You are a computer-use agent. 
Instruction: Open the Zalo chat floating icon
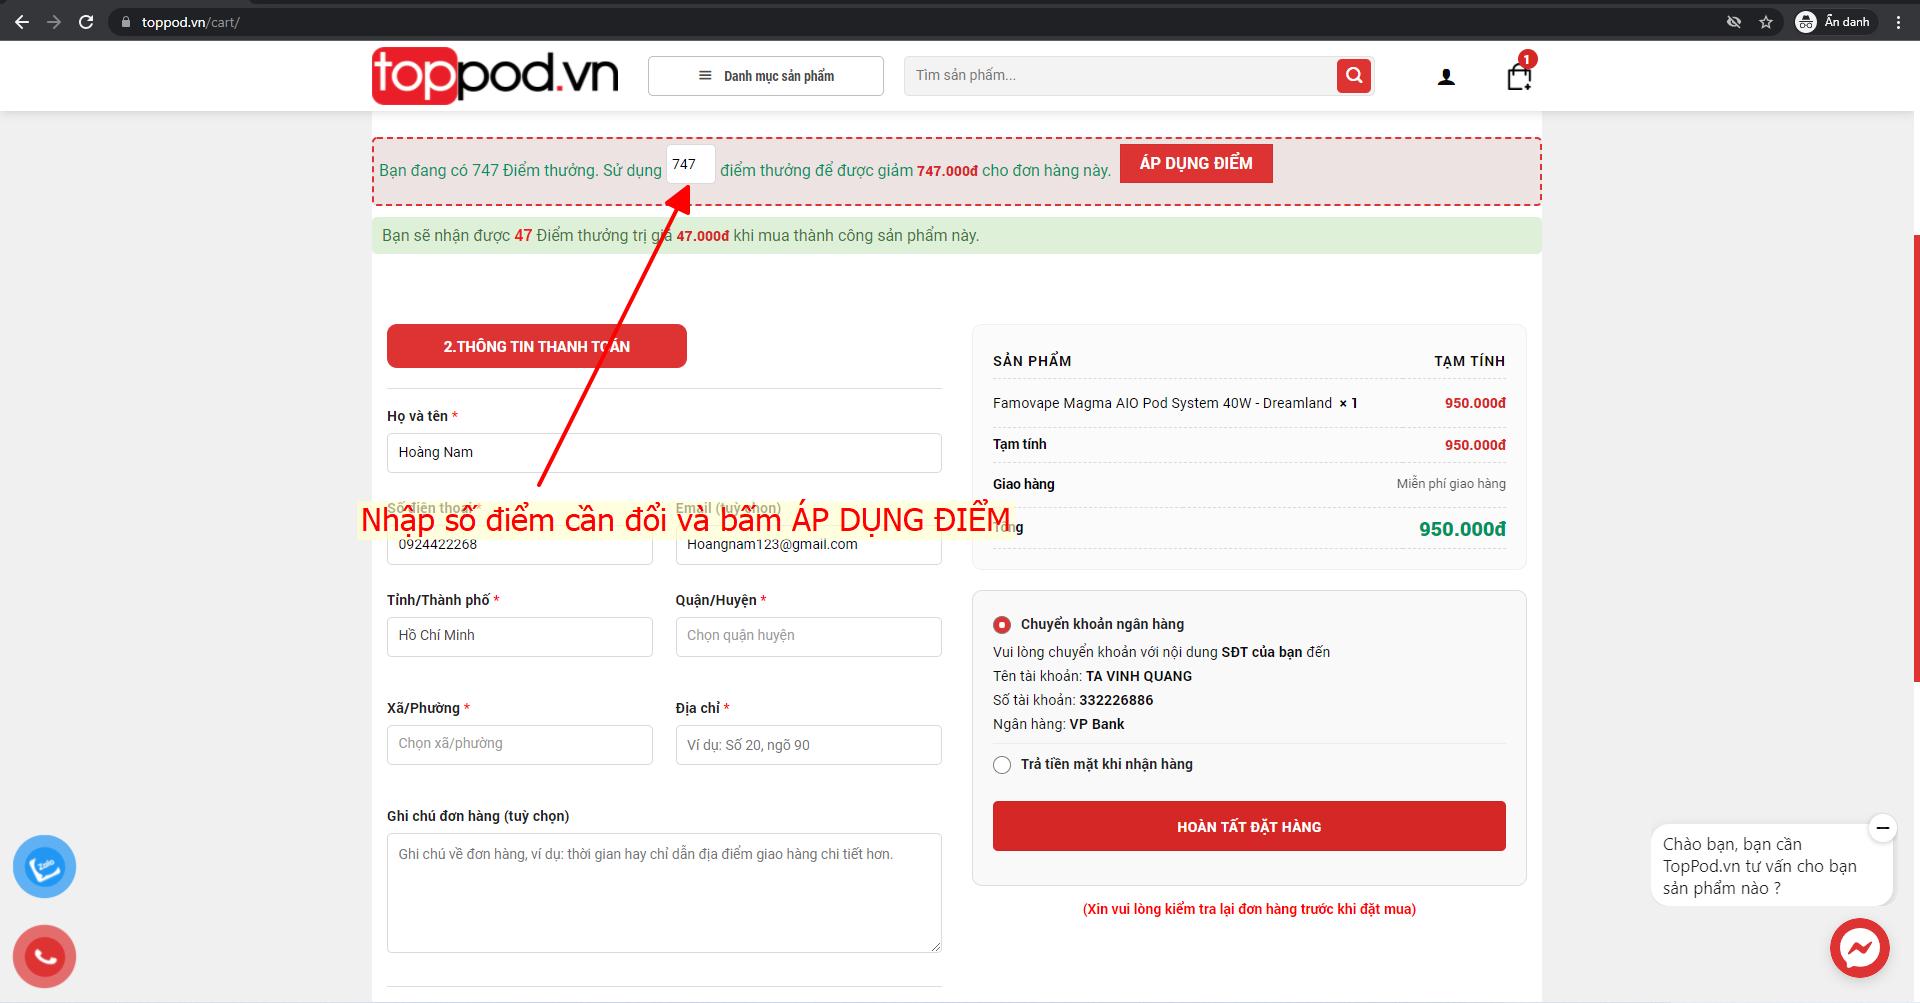[44, 867]
